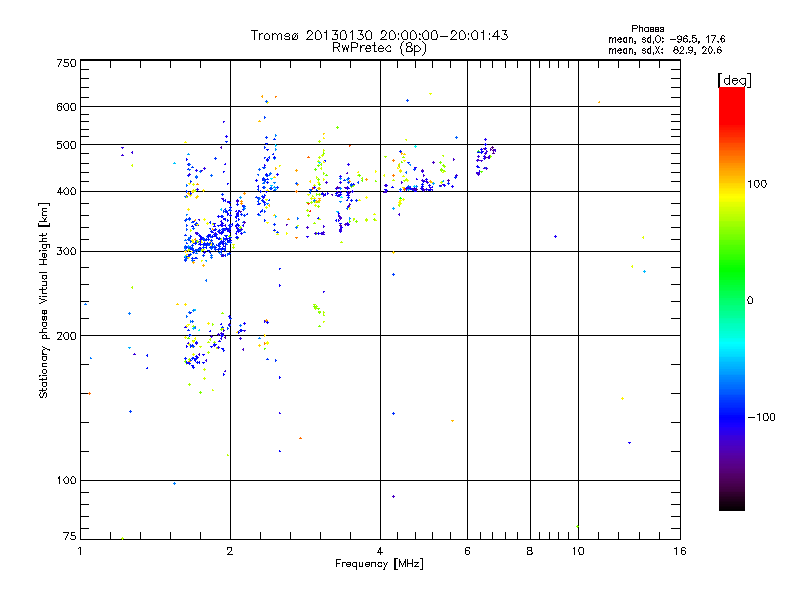800x600 pixels.
Task: Click the y-axis tick label '200'
Action: coord(67,336)
